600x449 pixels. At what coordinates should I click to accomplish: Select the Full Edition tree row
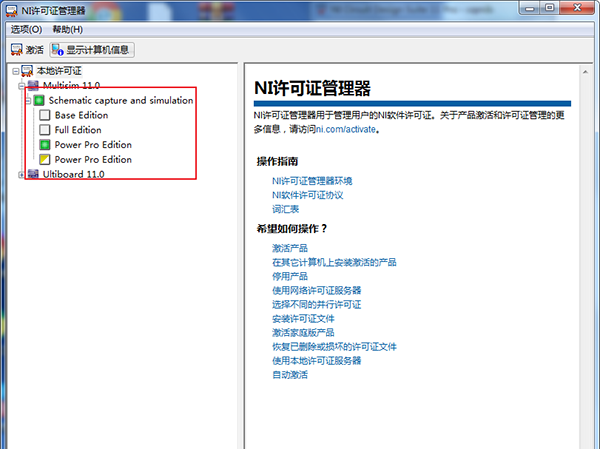click(x=78, y=130)
